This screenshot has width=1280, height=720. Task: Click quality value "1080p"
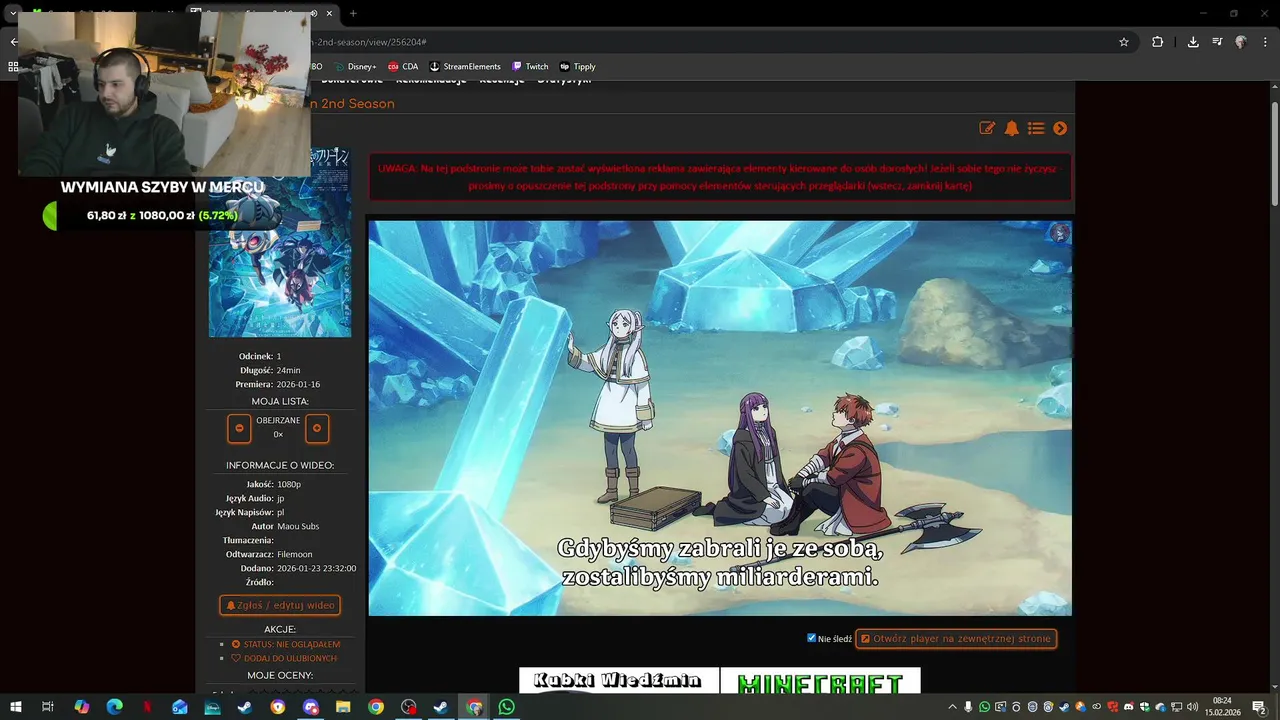[x=289, y=484]
